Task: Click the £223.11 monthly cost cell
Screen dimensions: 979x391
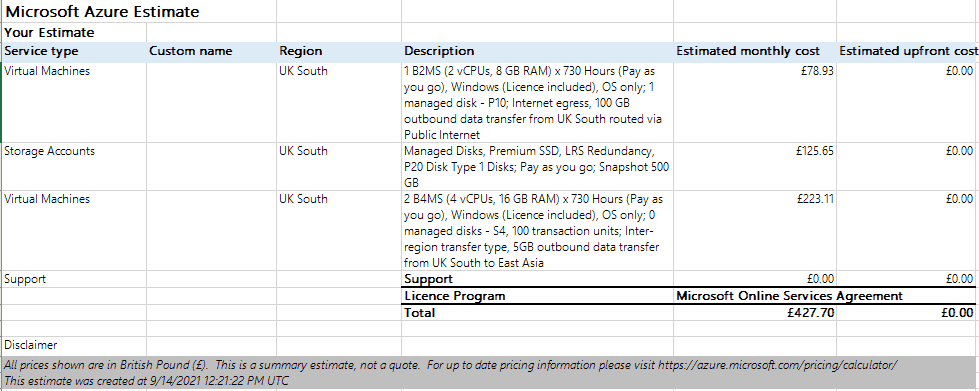Action: [x=755, y=230]
